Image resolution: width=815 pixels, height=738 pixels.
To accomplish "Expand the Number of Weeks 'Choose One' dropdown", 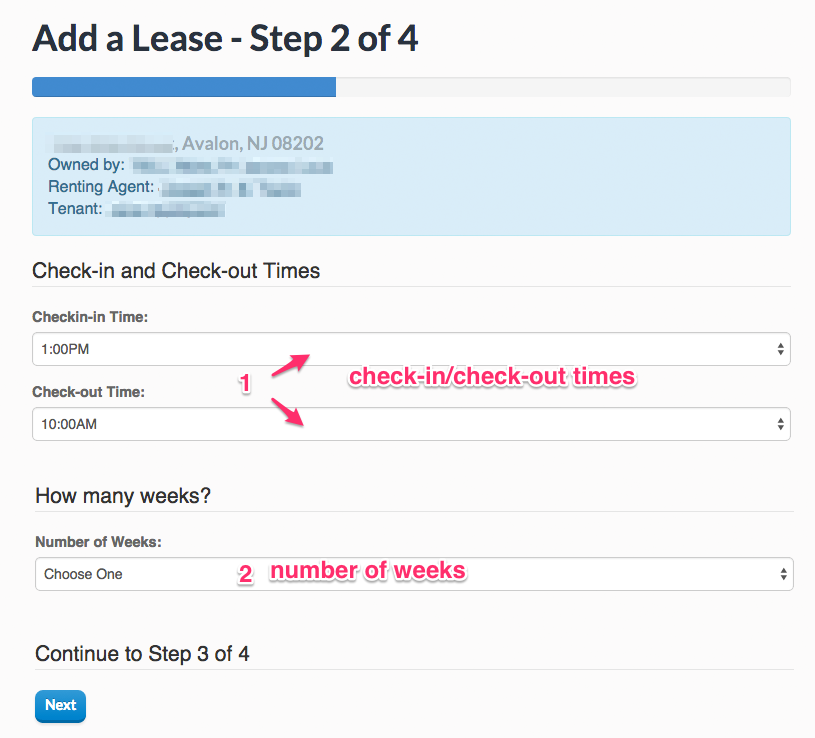I will coord(400,574).
